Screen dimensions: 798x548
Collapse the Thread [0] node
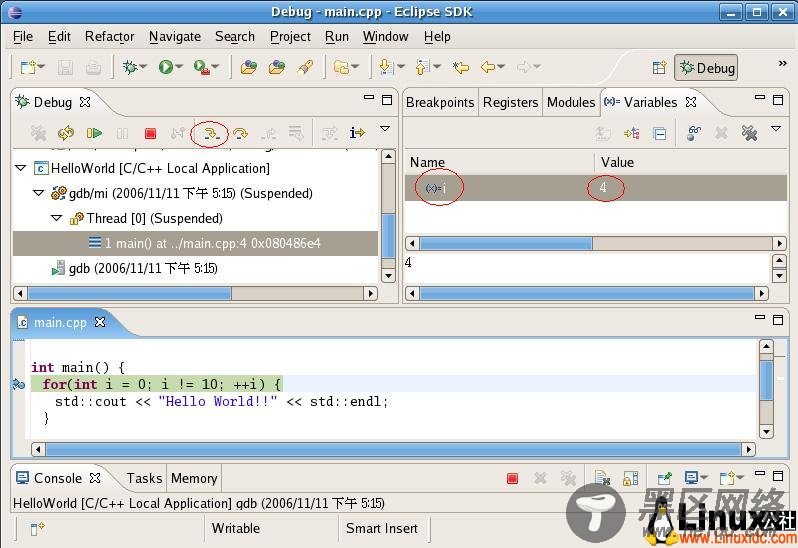56,218
